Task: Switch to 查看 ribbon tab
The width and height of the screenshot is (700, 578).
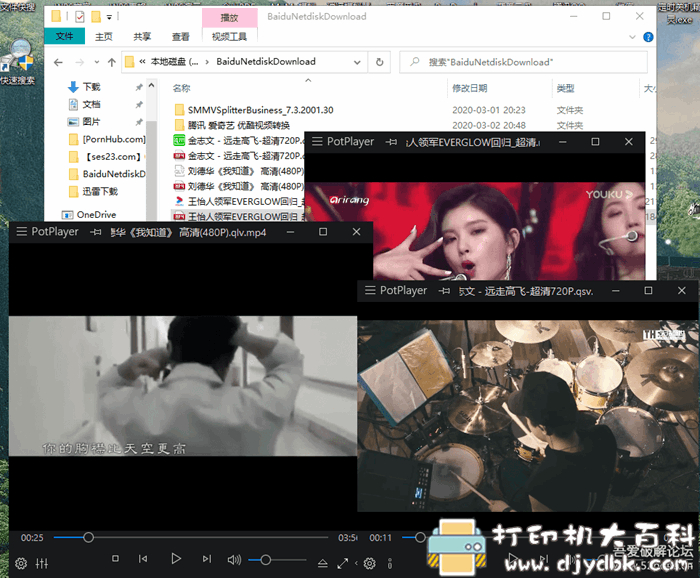Action: [x=181, y=37]
